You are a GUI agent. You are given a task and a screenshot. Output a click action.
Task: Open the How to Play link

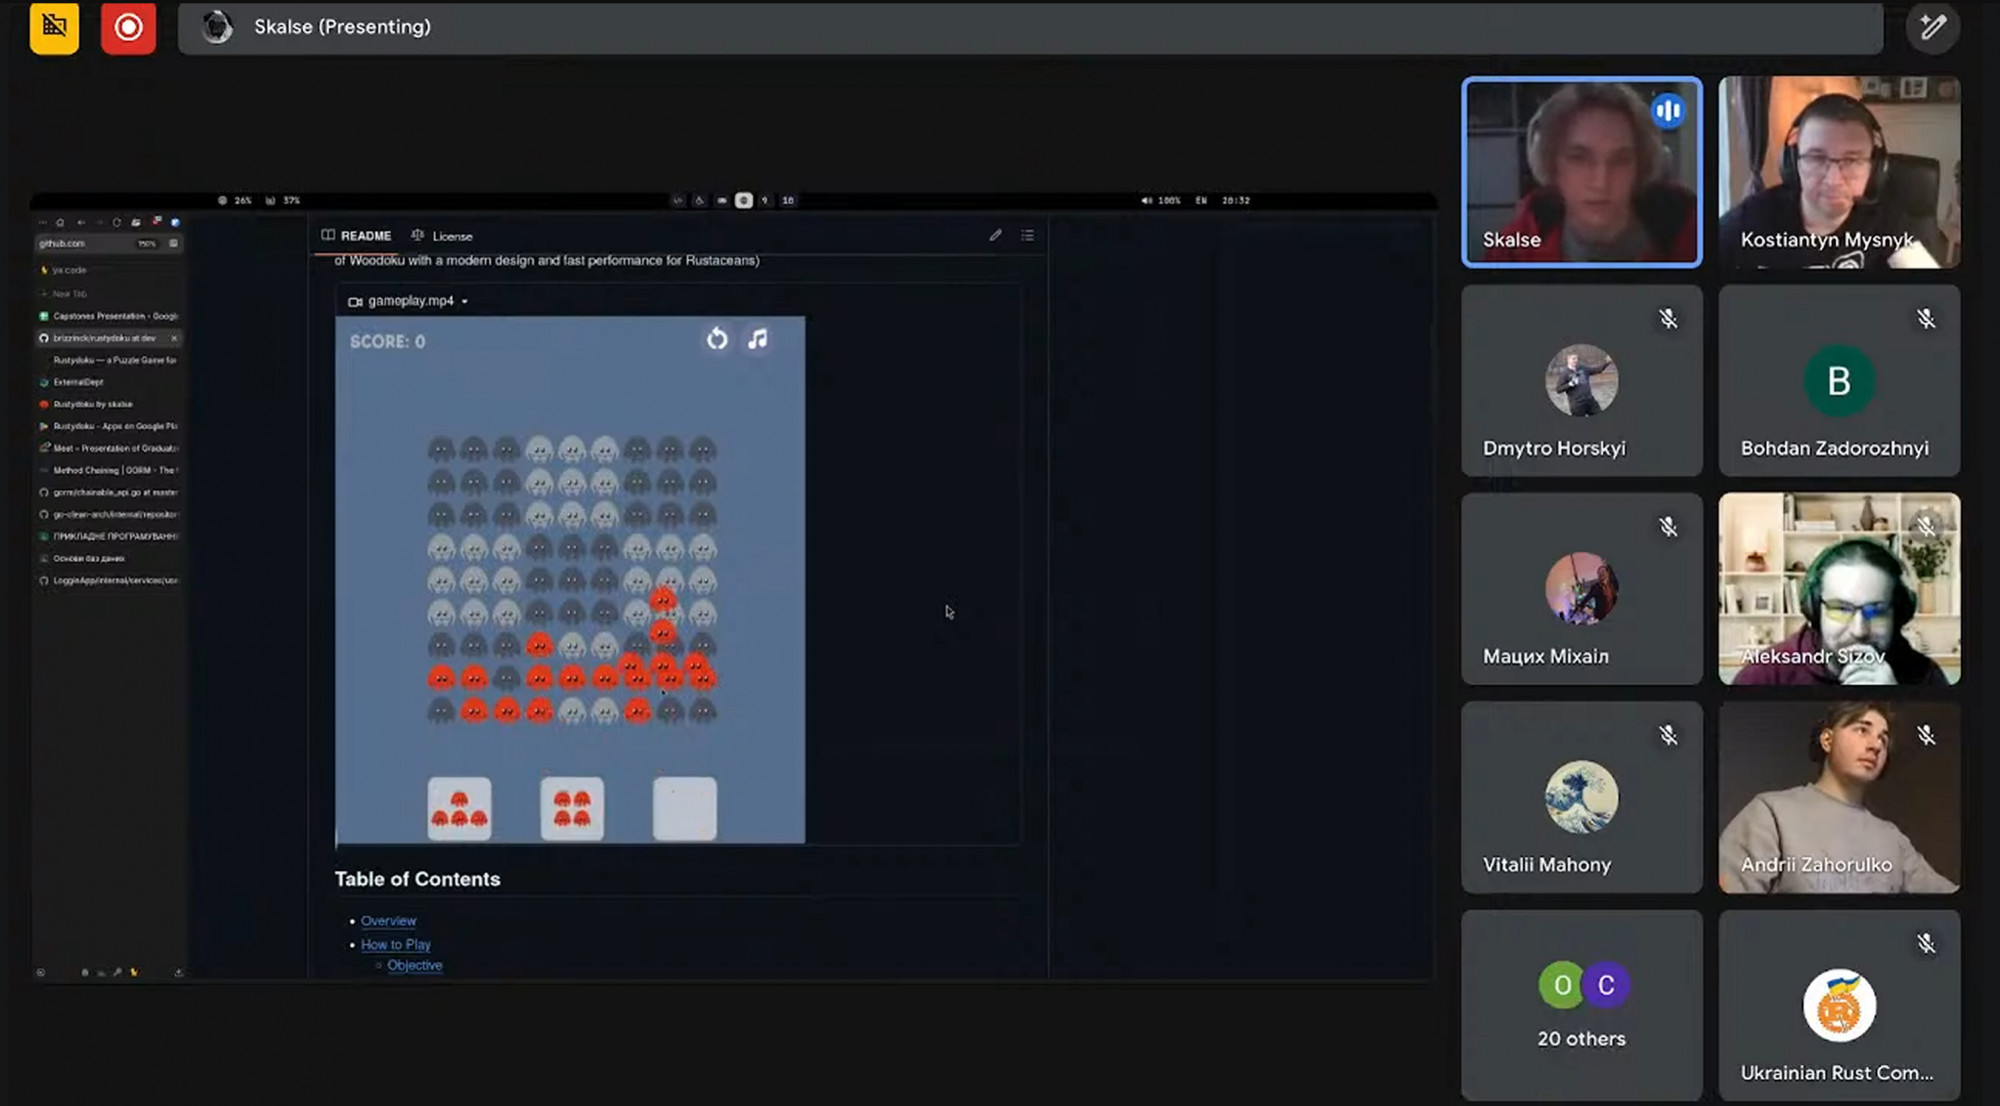pos(395,944)
